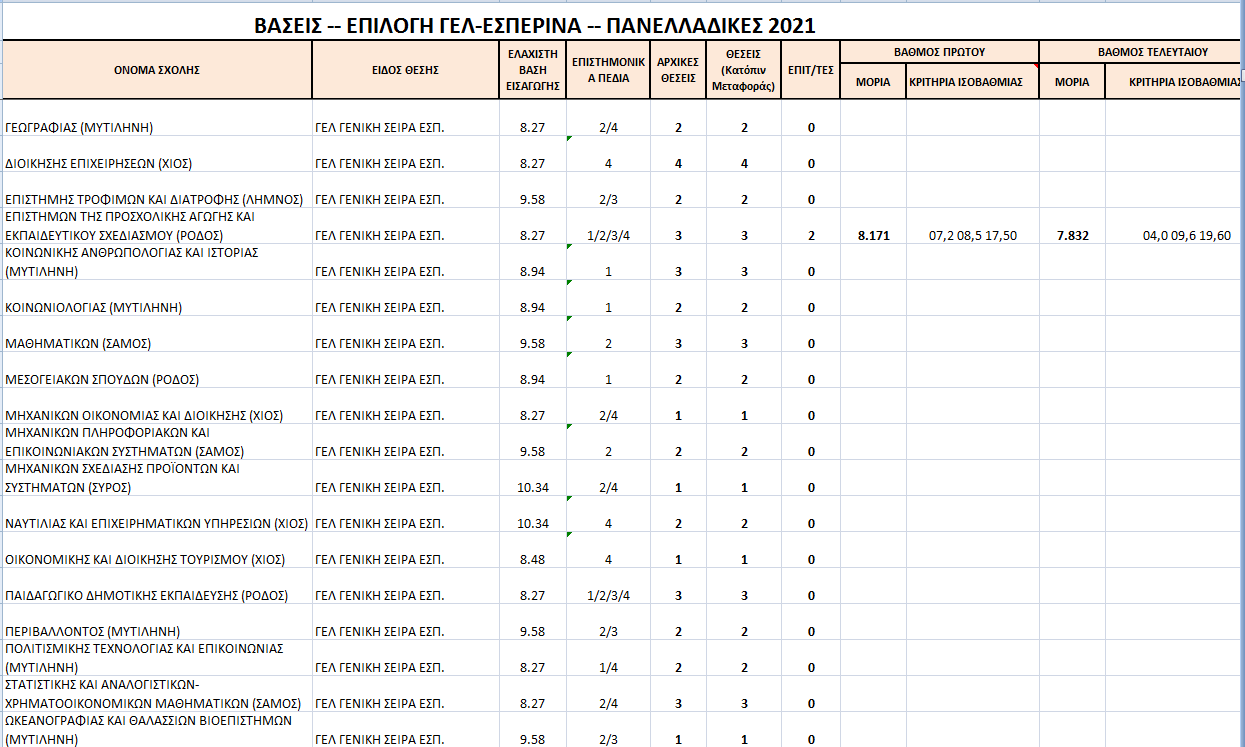
Task: Click the ΜΕΣΟΓΕΙΑΚΩΝ ΣΠΟΥΔΩΝ (ΡΟΔΟΣ) cell
Action: tap(157, 370)
